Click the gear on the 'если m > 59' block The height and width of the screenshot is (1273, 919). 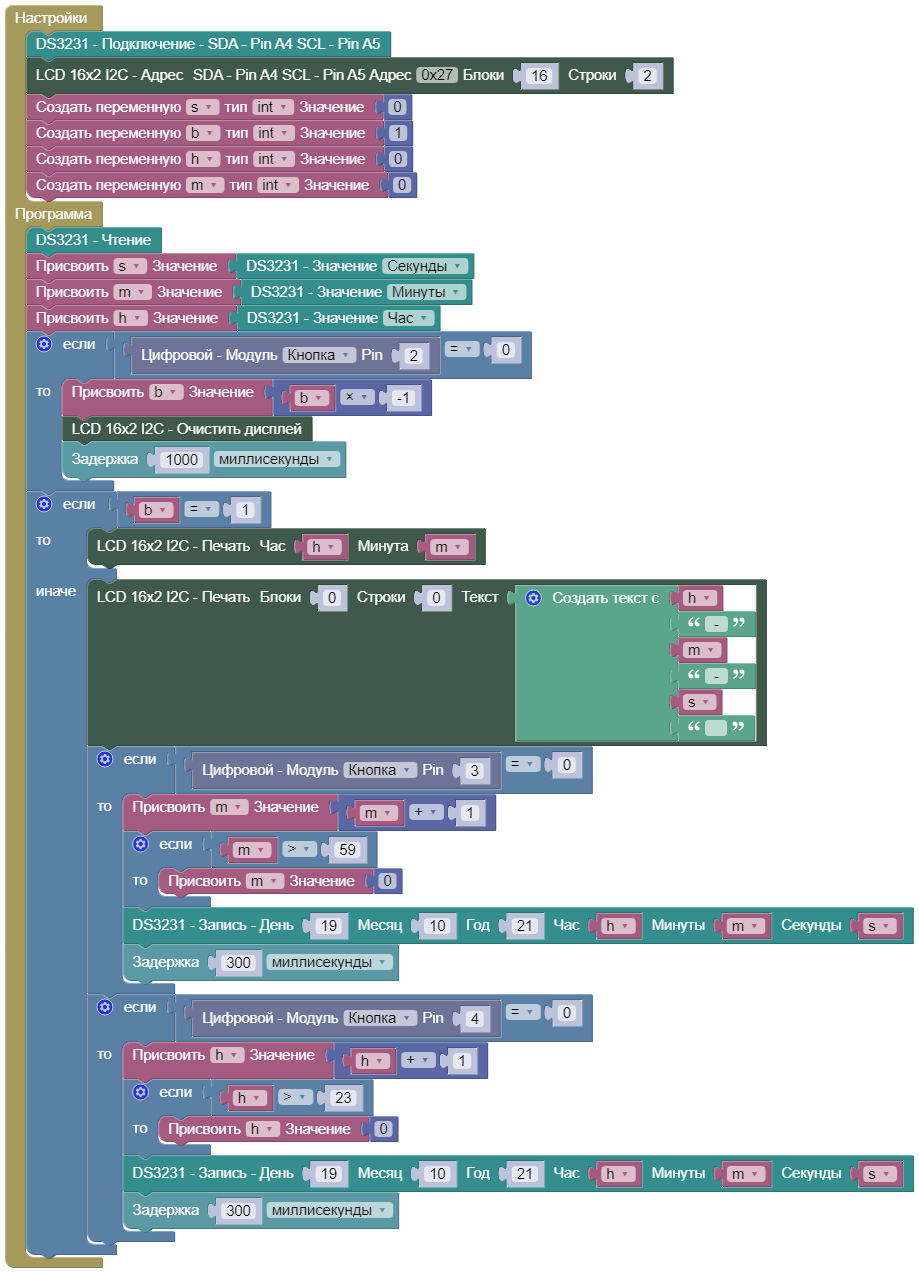pyautogui.click(x=140, y=844)
